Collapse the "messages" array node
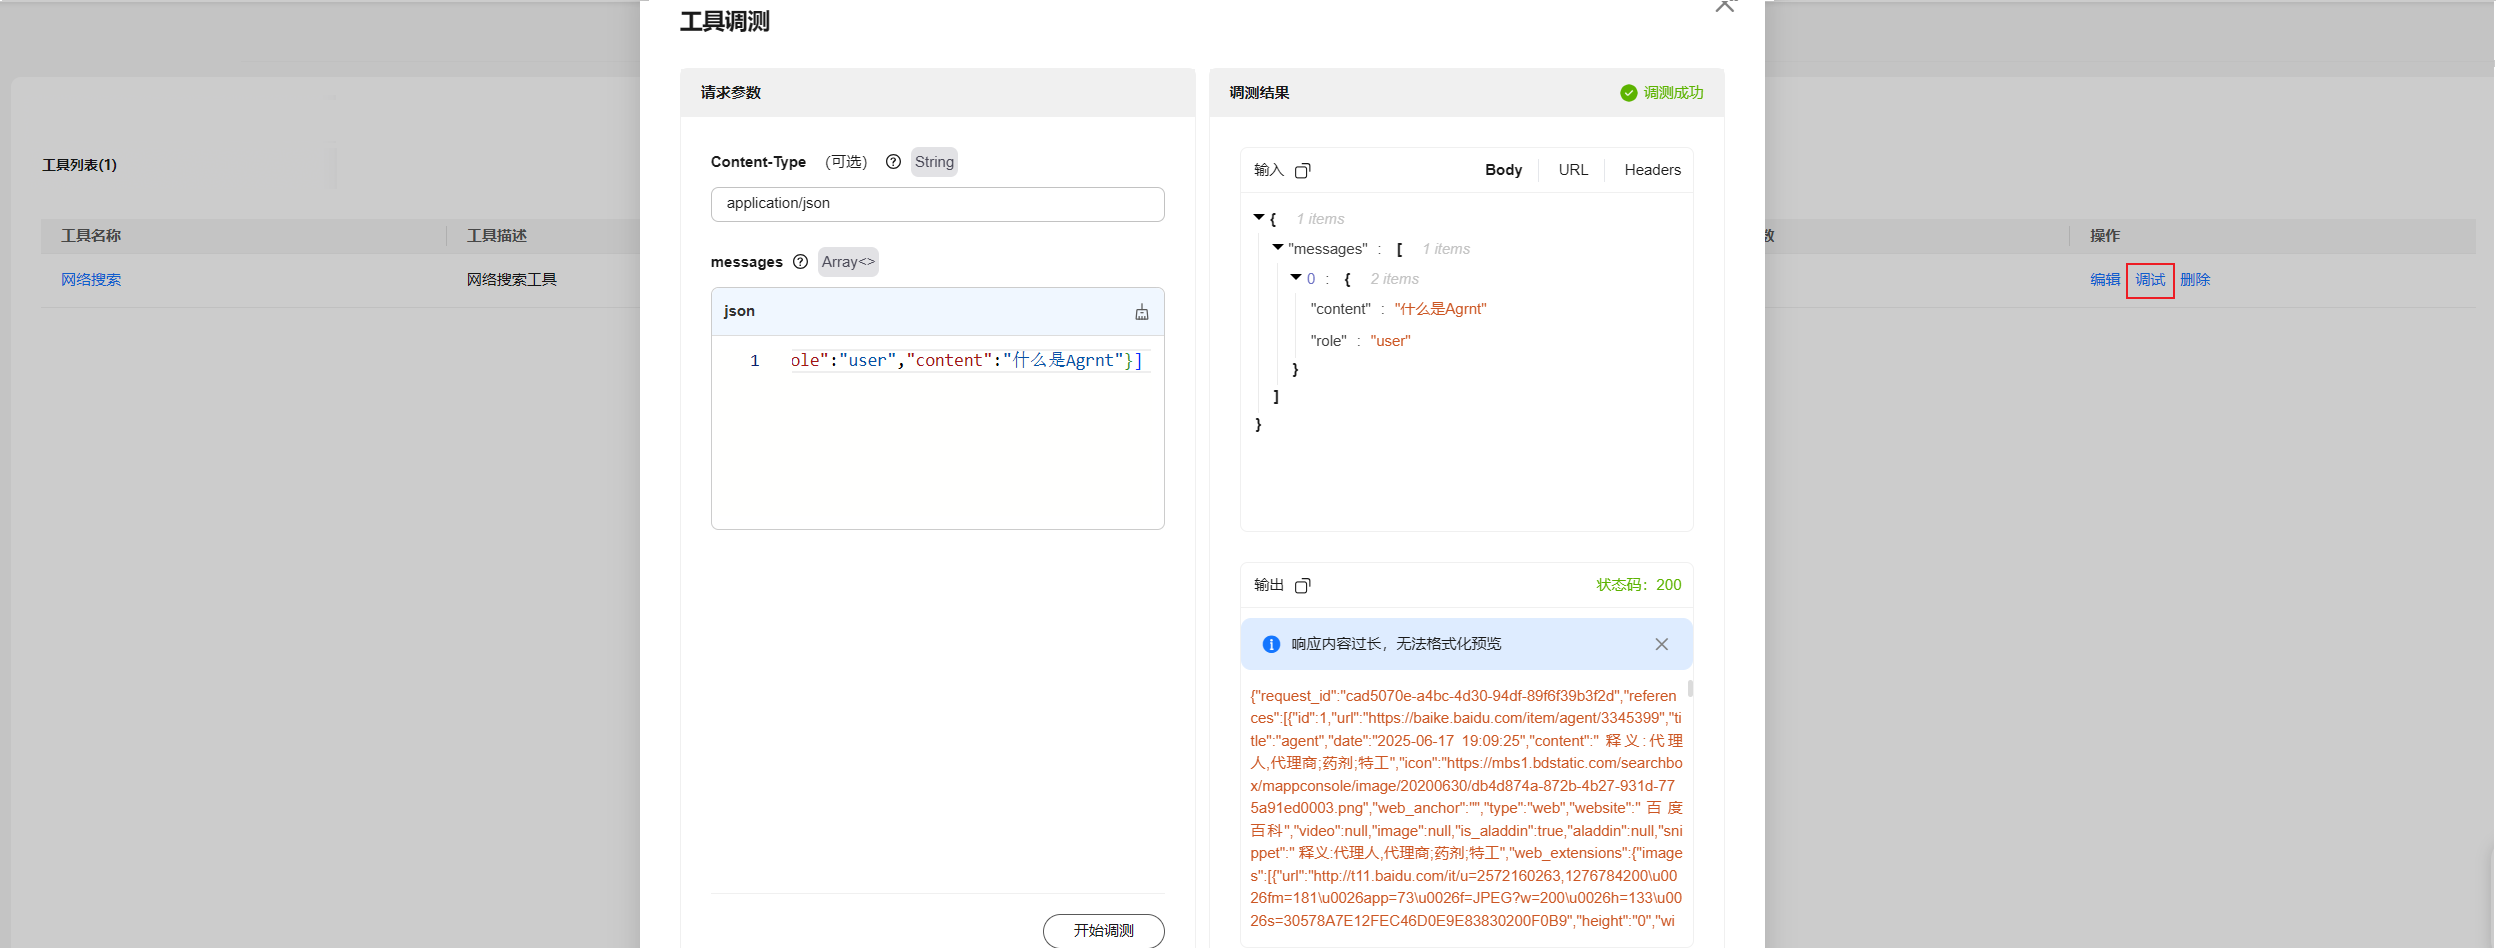2496x948 pixels. tap(1277, 247)
